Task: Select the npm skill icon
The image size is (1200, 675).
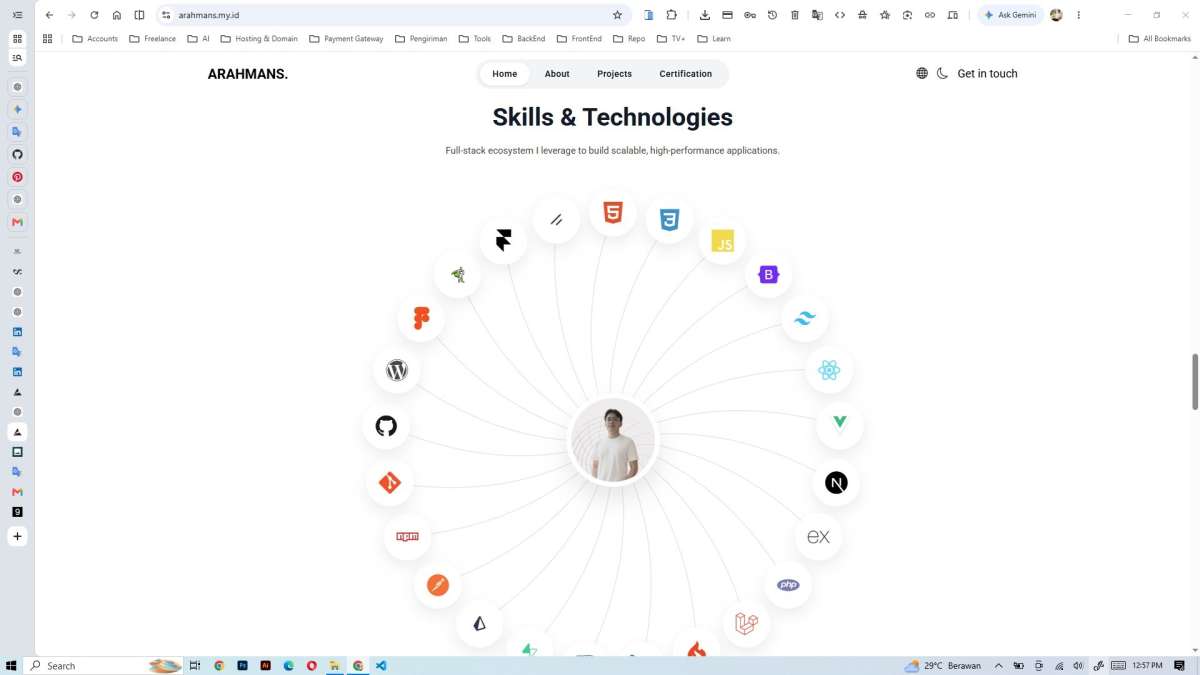Action: pos(407,537)
